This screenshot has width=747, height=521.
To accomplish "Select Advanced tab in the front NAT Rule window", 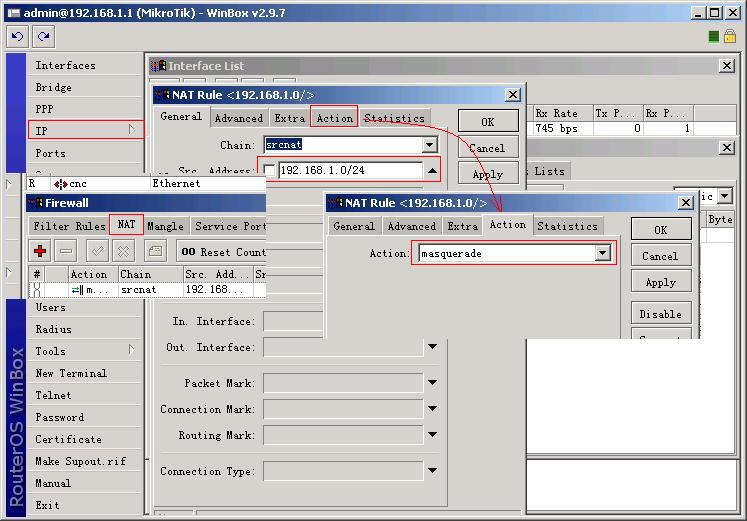I will [x=412, y=226].
